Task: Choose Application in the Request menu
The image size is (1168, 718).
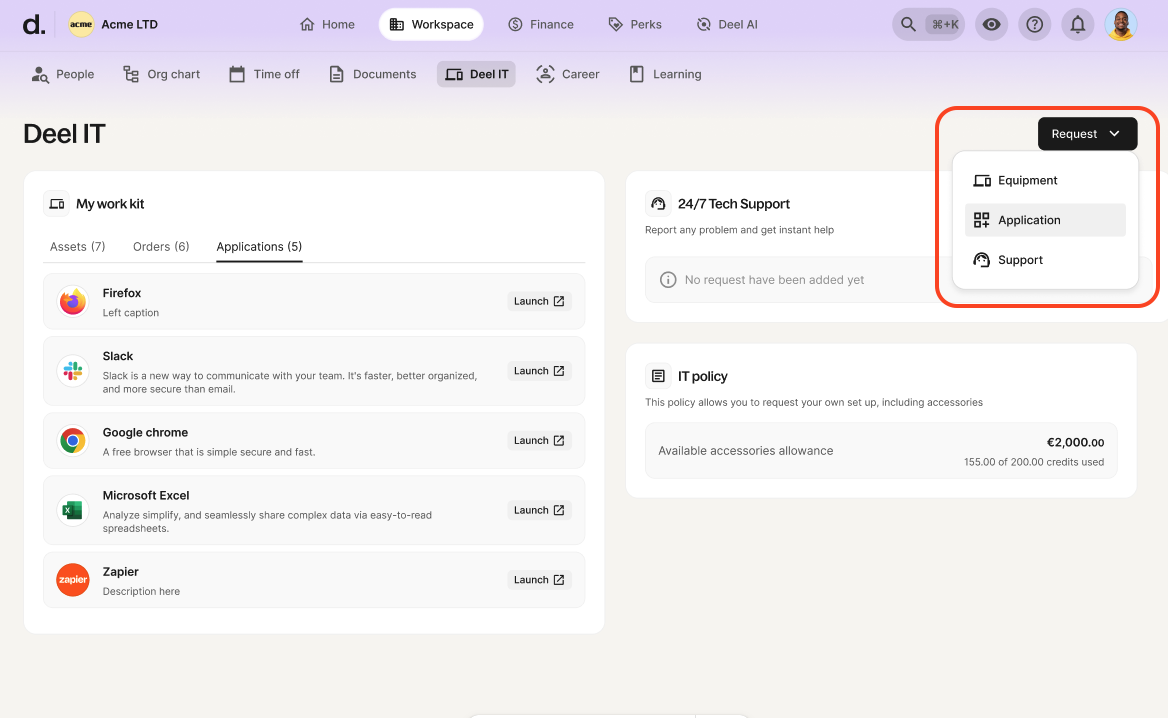Action: pyautogui.click(x=1029, y=220)
